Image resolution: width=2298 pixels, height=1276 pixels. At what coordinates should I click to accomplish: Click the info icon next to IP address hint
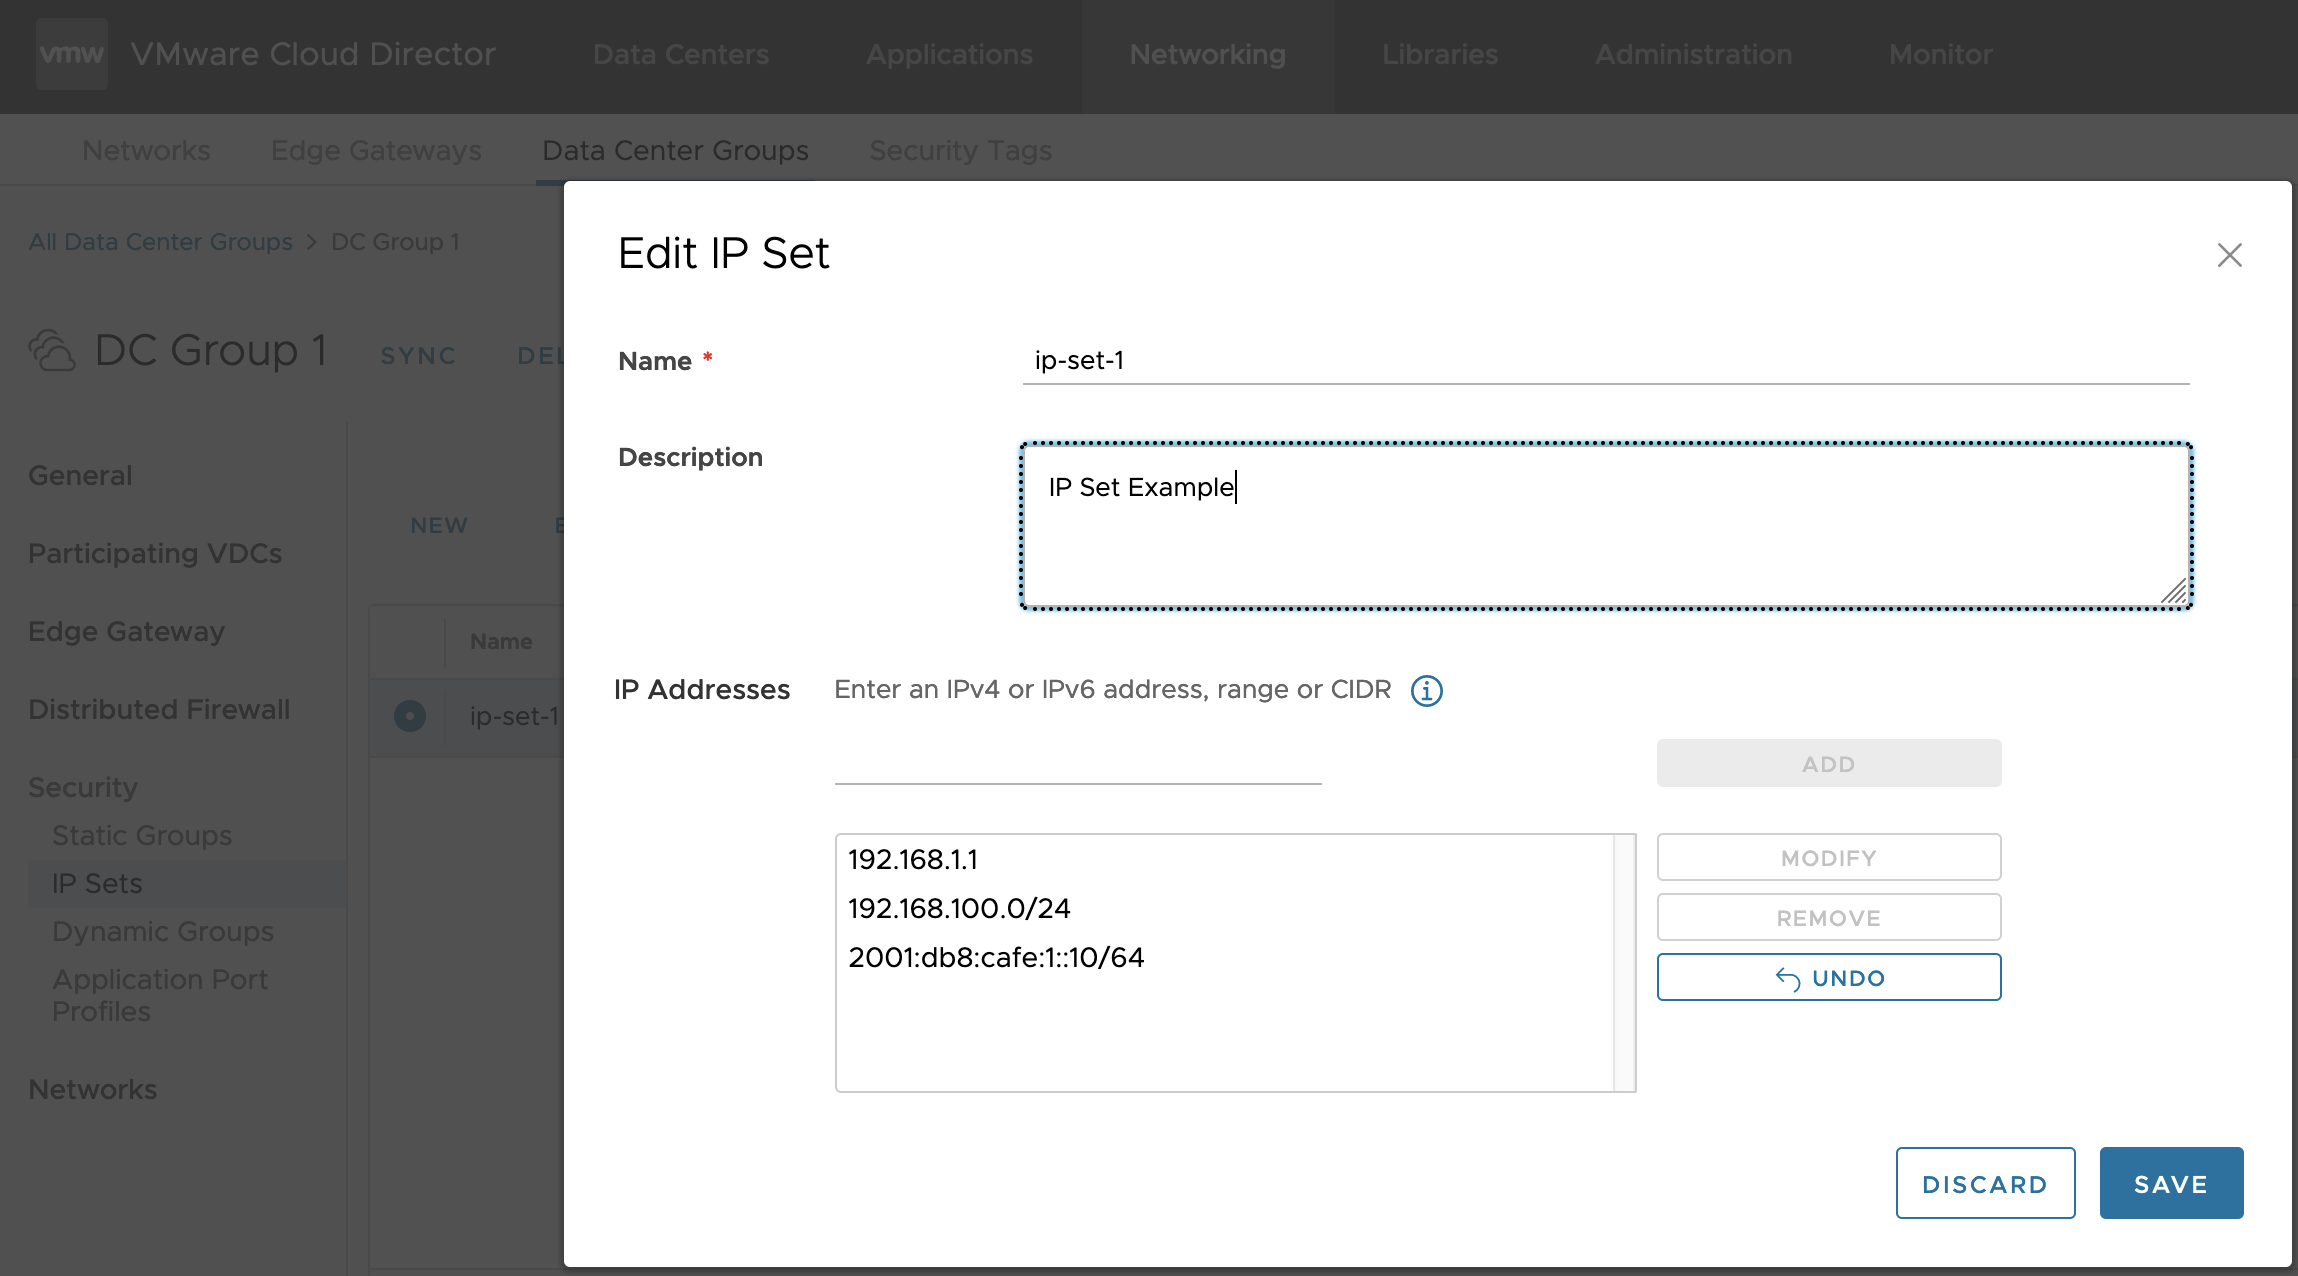pyautogui.click(x=1426, y=690)
